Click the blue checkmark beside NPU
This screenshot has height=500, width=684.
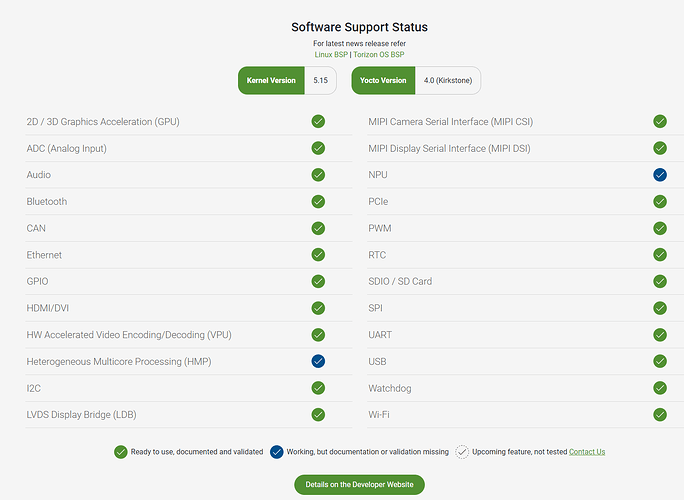tap(660, 175)
